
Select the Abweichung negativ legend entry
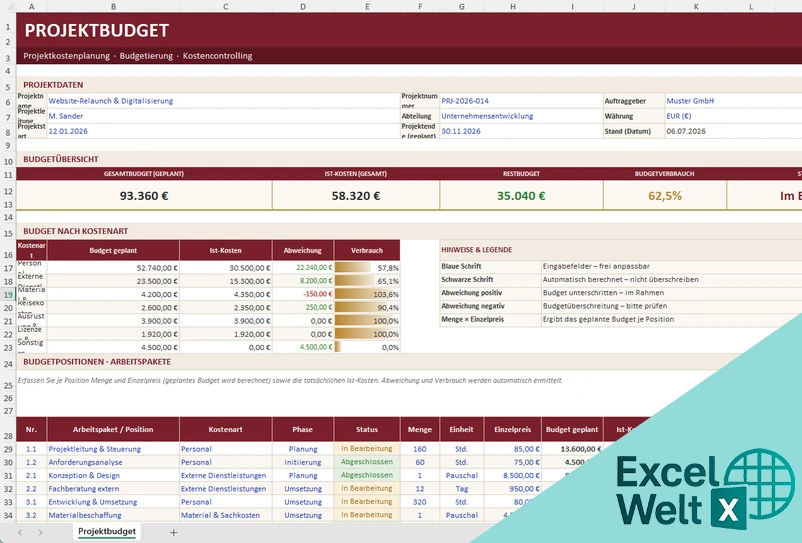click(x=490, y=306)
